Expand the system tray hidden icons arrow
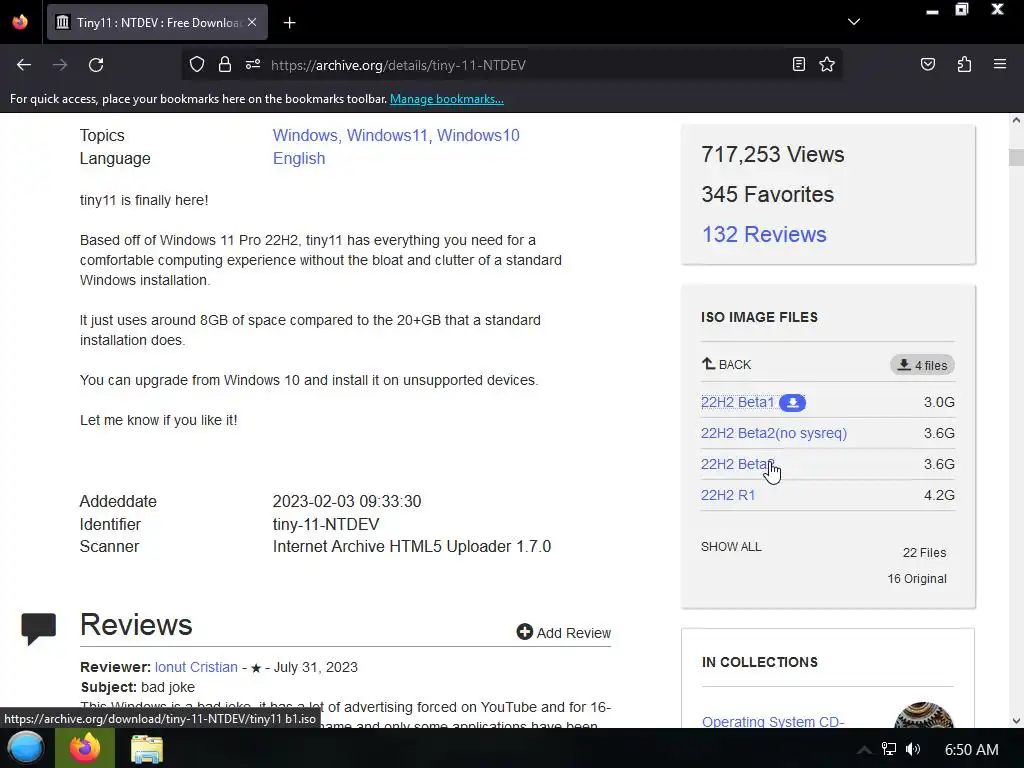Screen dimensions: 1024x768 coord(864,750)
